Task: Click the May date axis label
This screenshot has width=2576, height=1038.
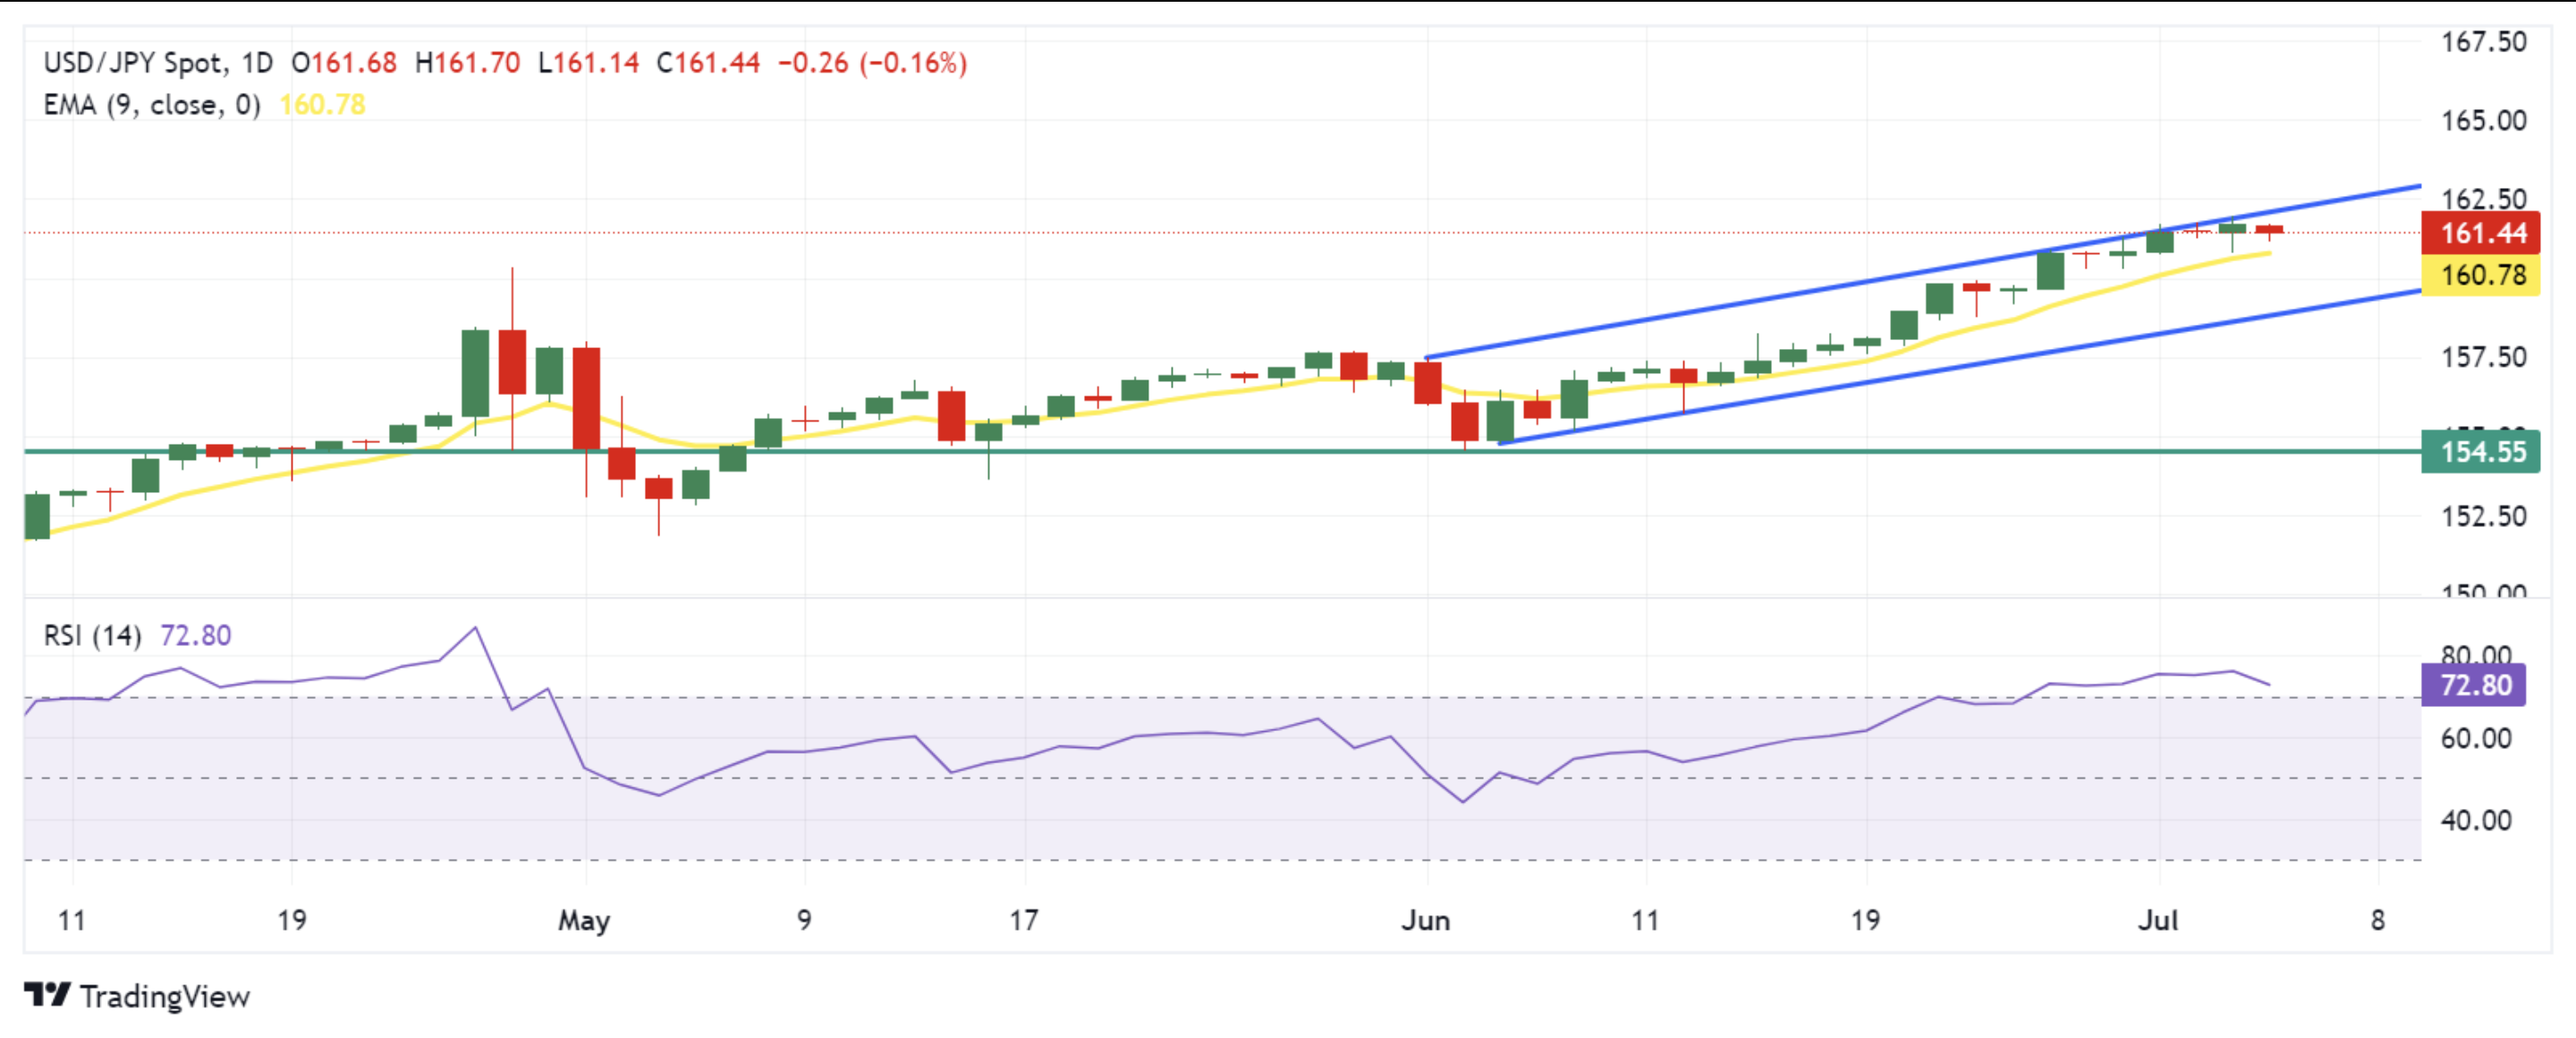Action: point(584,920)
